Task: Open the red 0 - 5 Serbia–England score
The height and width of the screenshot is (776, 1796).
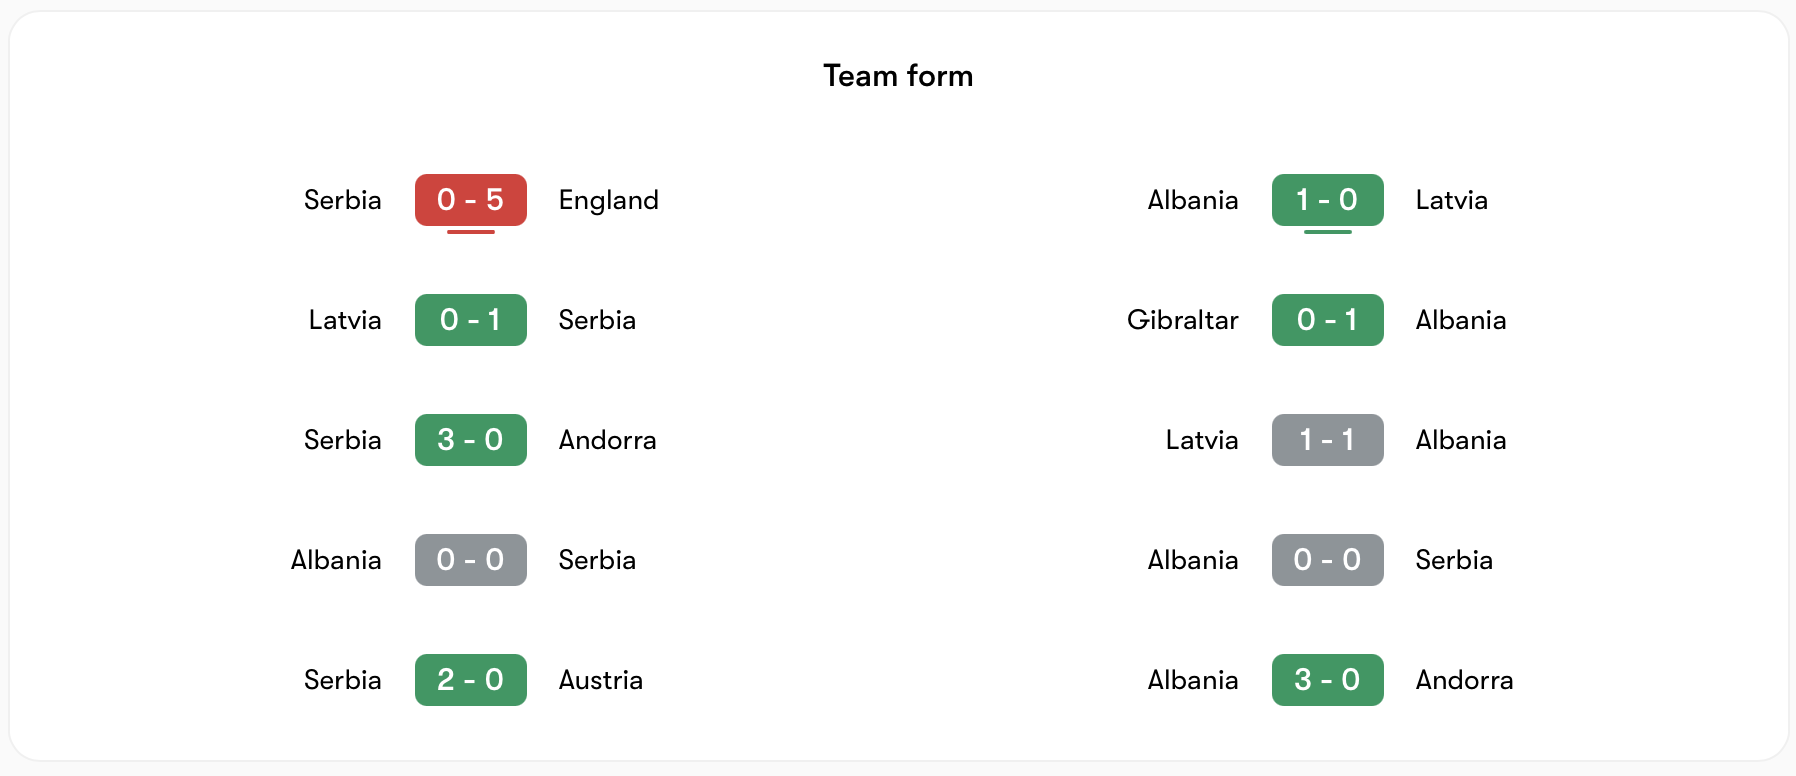Action: [470, 200]
